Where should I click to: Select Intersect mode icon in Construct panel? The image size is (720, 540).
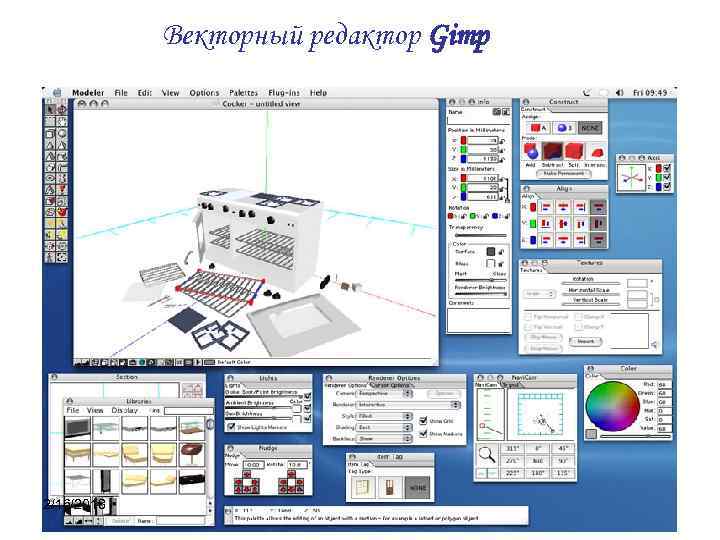[596, 152]
